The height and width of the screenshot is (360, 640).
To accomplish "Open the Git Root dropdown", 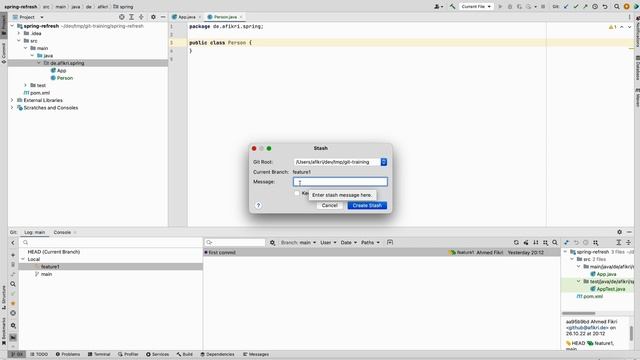I will click(384, 162).
